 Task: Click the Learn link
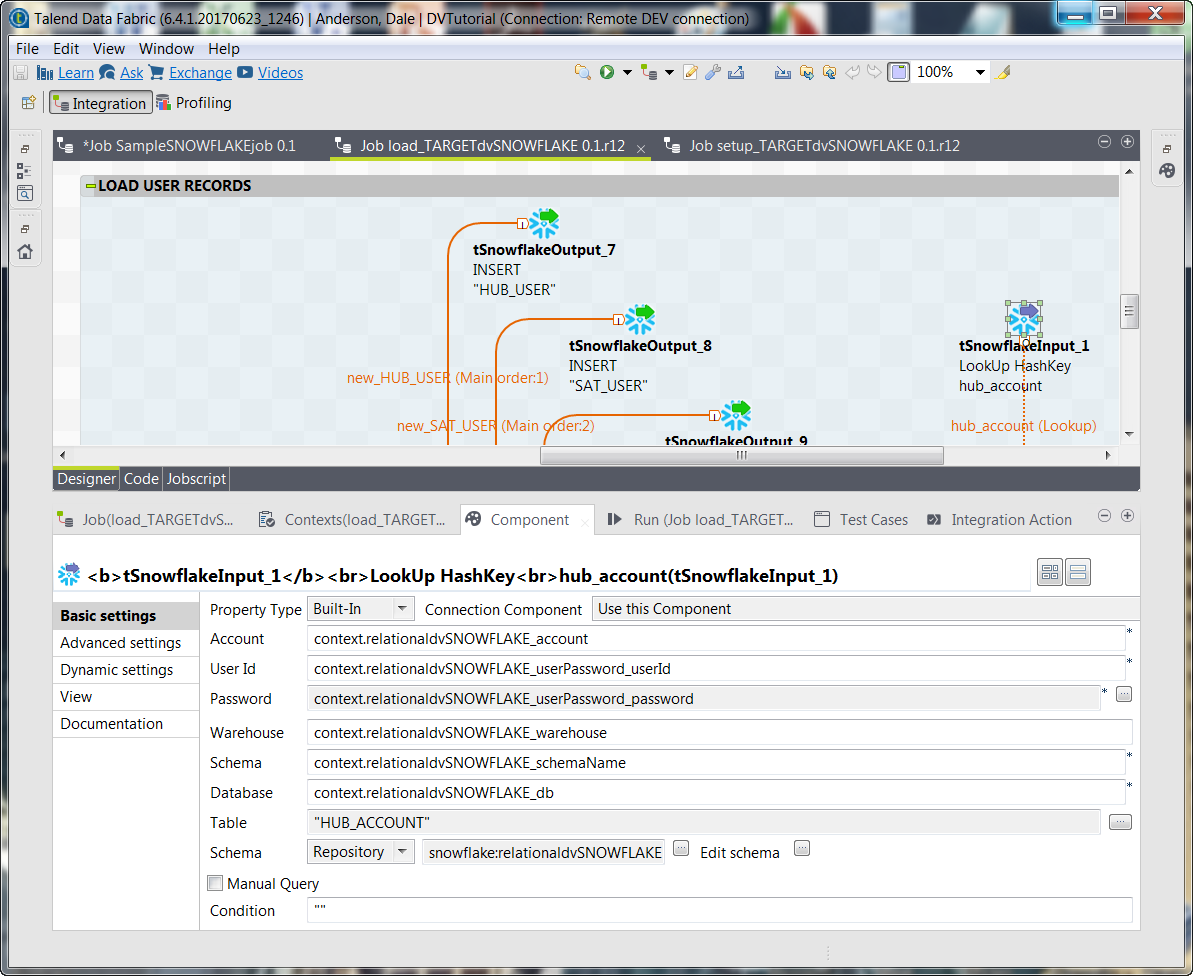tap(76, 73)
